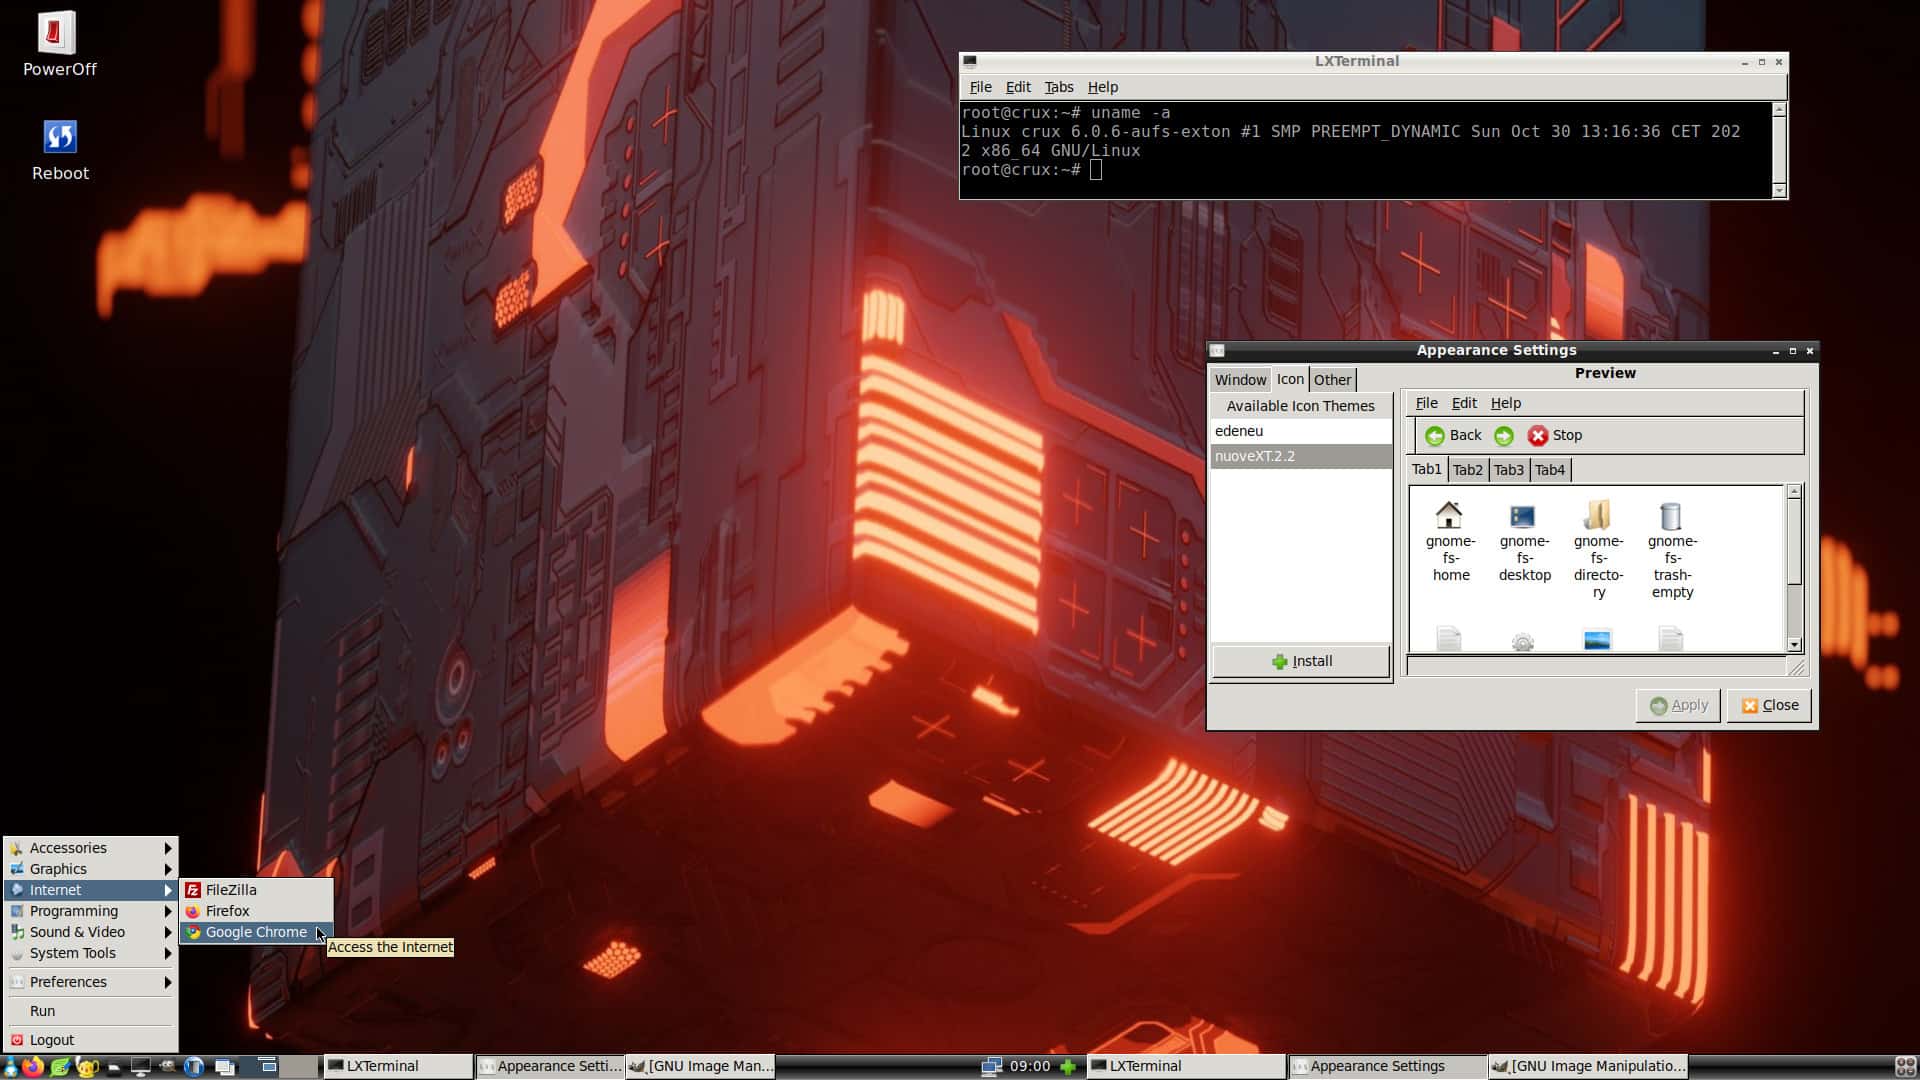Viewport: 1920px width, 1080px height.
Task: Activate the '[GNU Image Manipulatio...' taskbar button
Action: (x=1588, y=1066)
